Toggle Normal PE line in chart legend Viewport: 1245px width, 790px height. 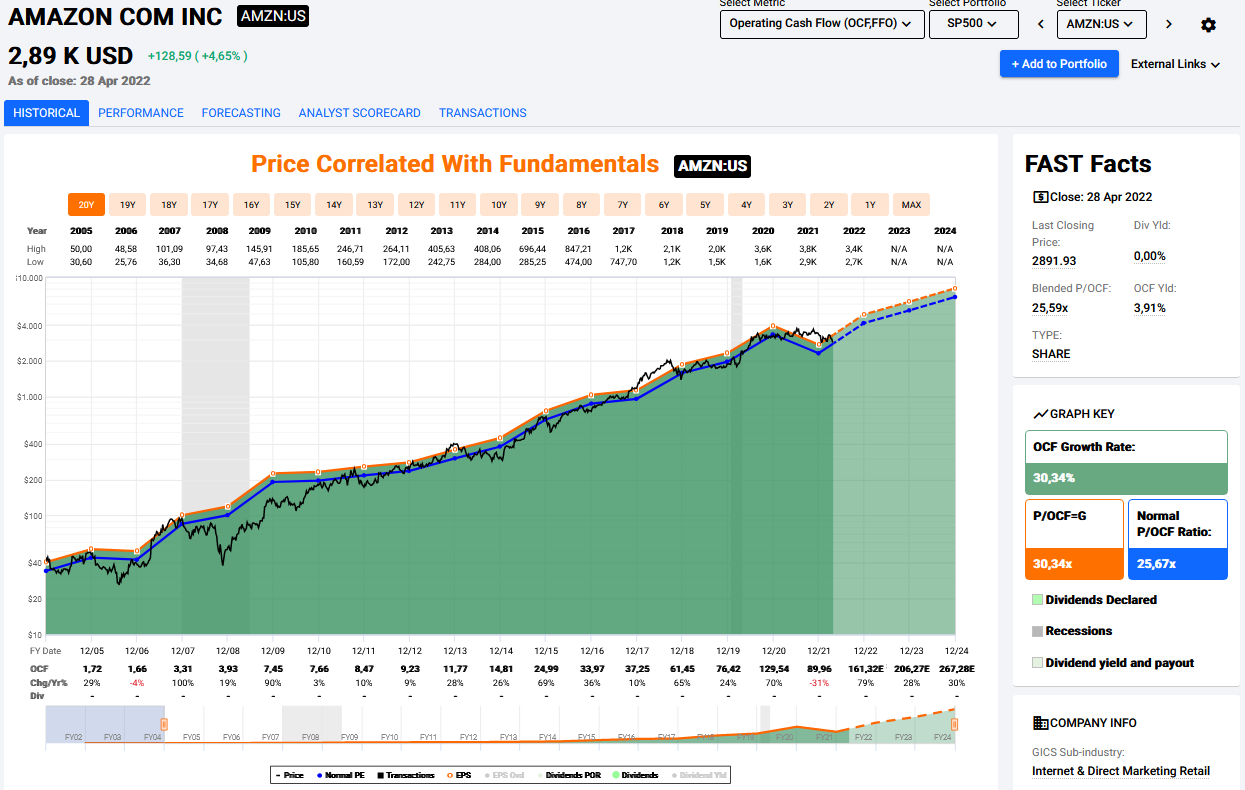pos(340,775)
